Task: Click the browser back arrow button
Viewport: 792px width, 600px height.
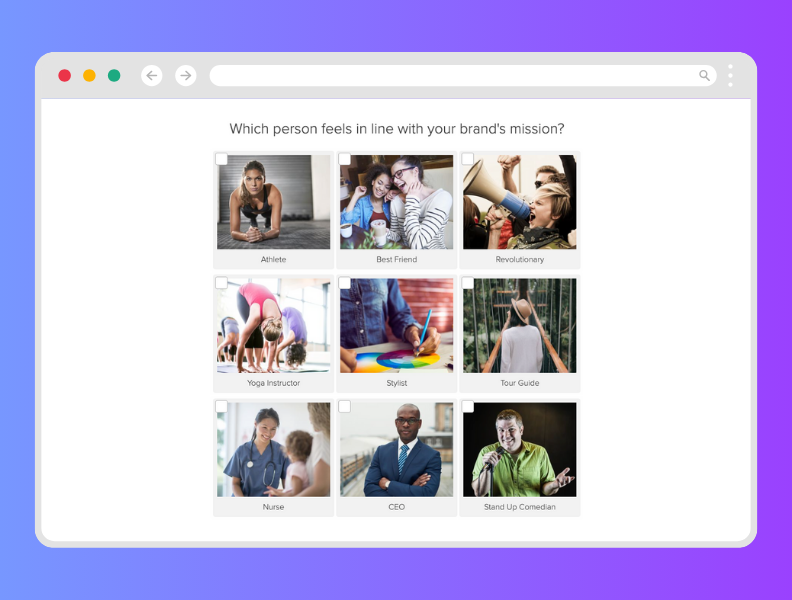Action: click(x=152, y=76)
